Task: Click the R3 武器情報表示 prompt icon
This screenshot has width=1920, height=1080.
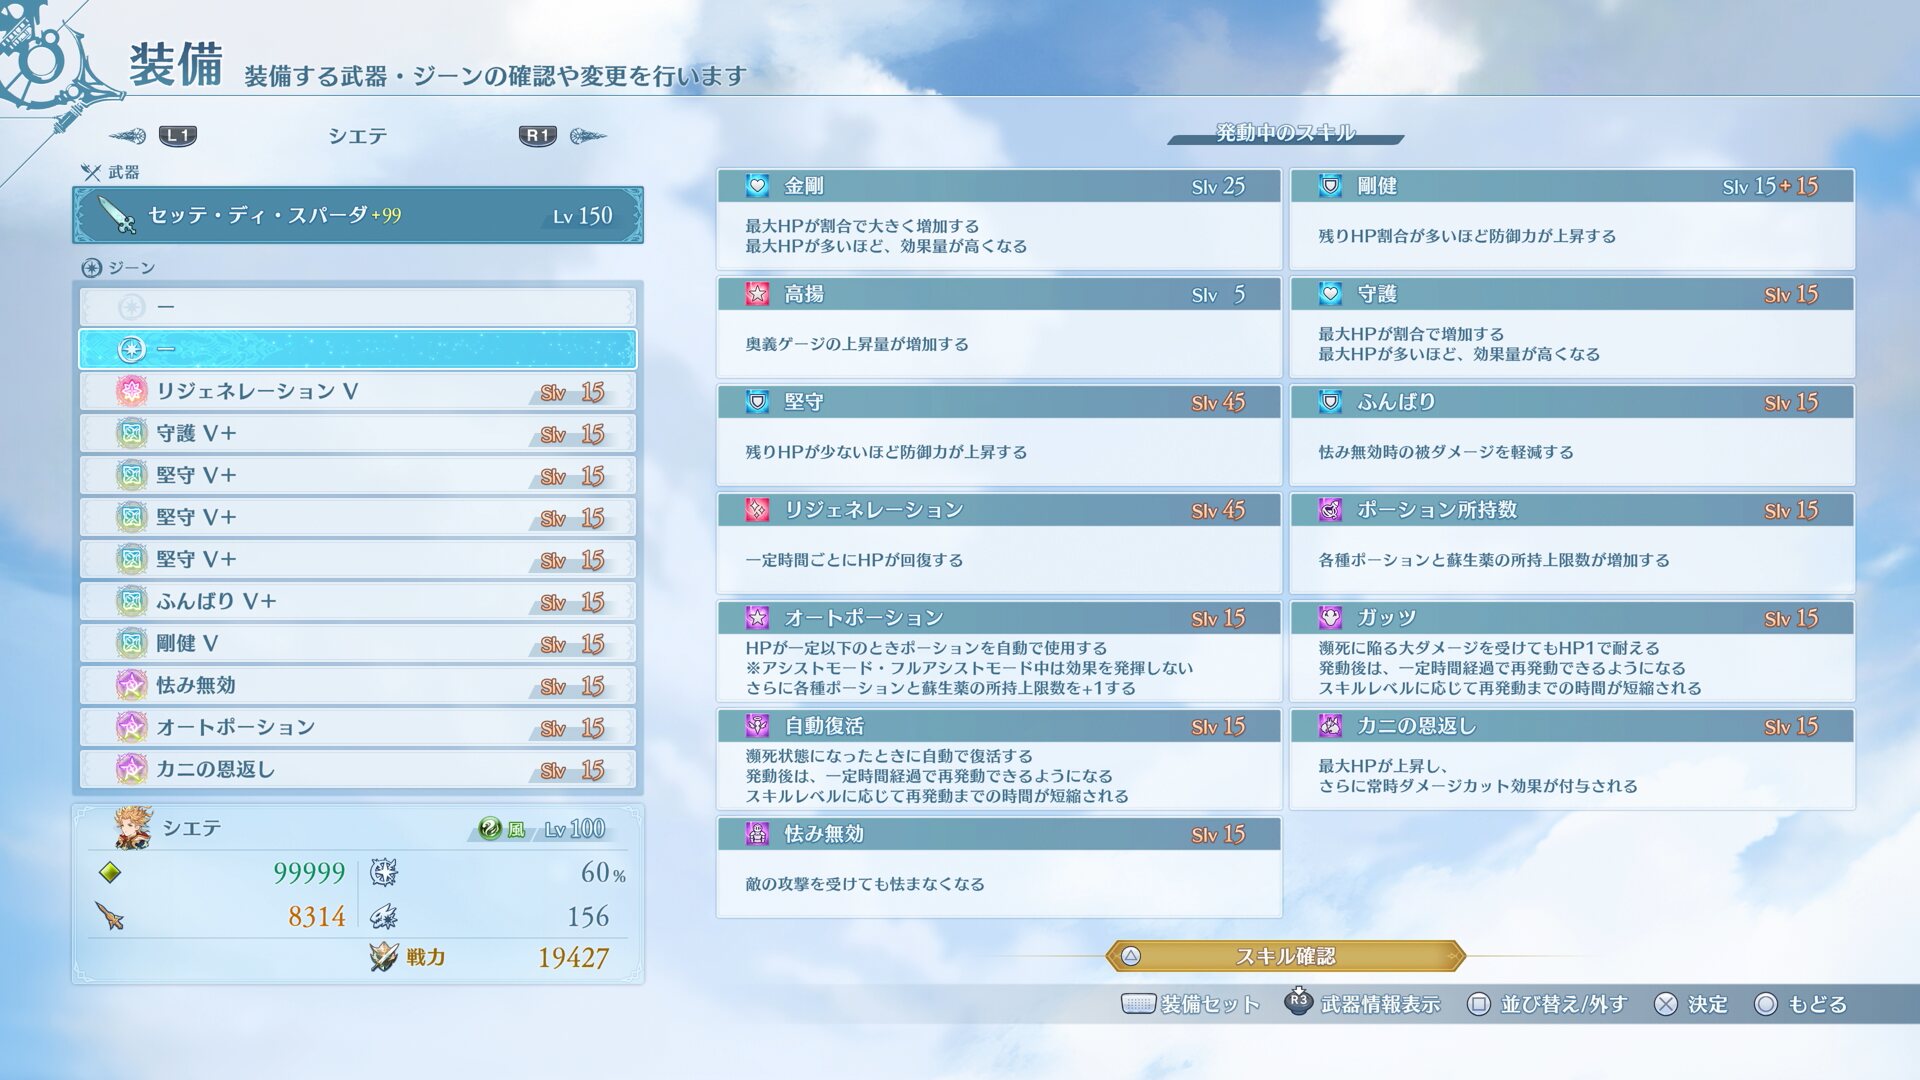Action: coord(1298,1001)
